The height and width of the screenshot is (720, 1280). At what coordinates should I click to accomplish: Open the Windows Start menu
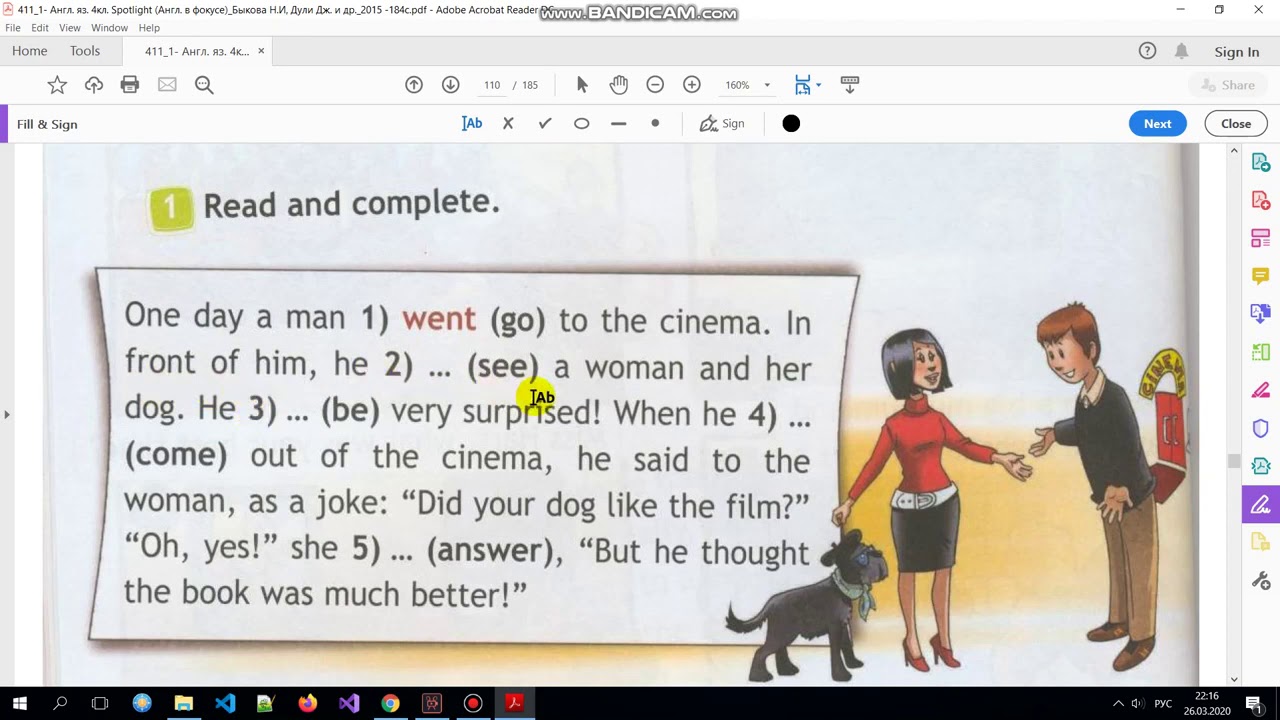(x=20, y=703)
